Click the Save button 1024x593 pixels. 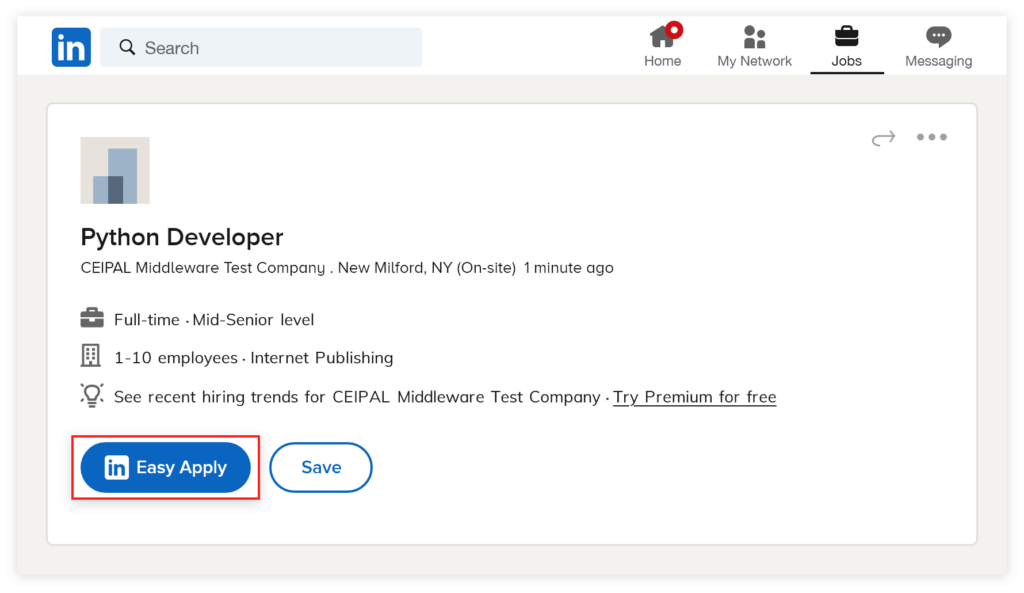pyautogui.click(x=321, y=468)
